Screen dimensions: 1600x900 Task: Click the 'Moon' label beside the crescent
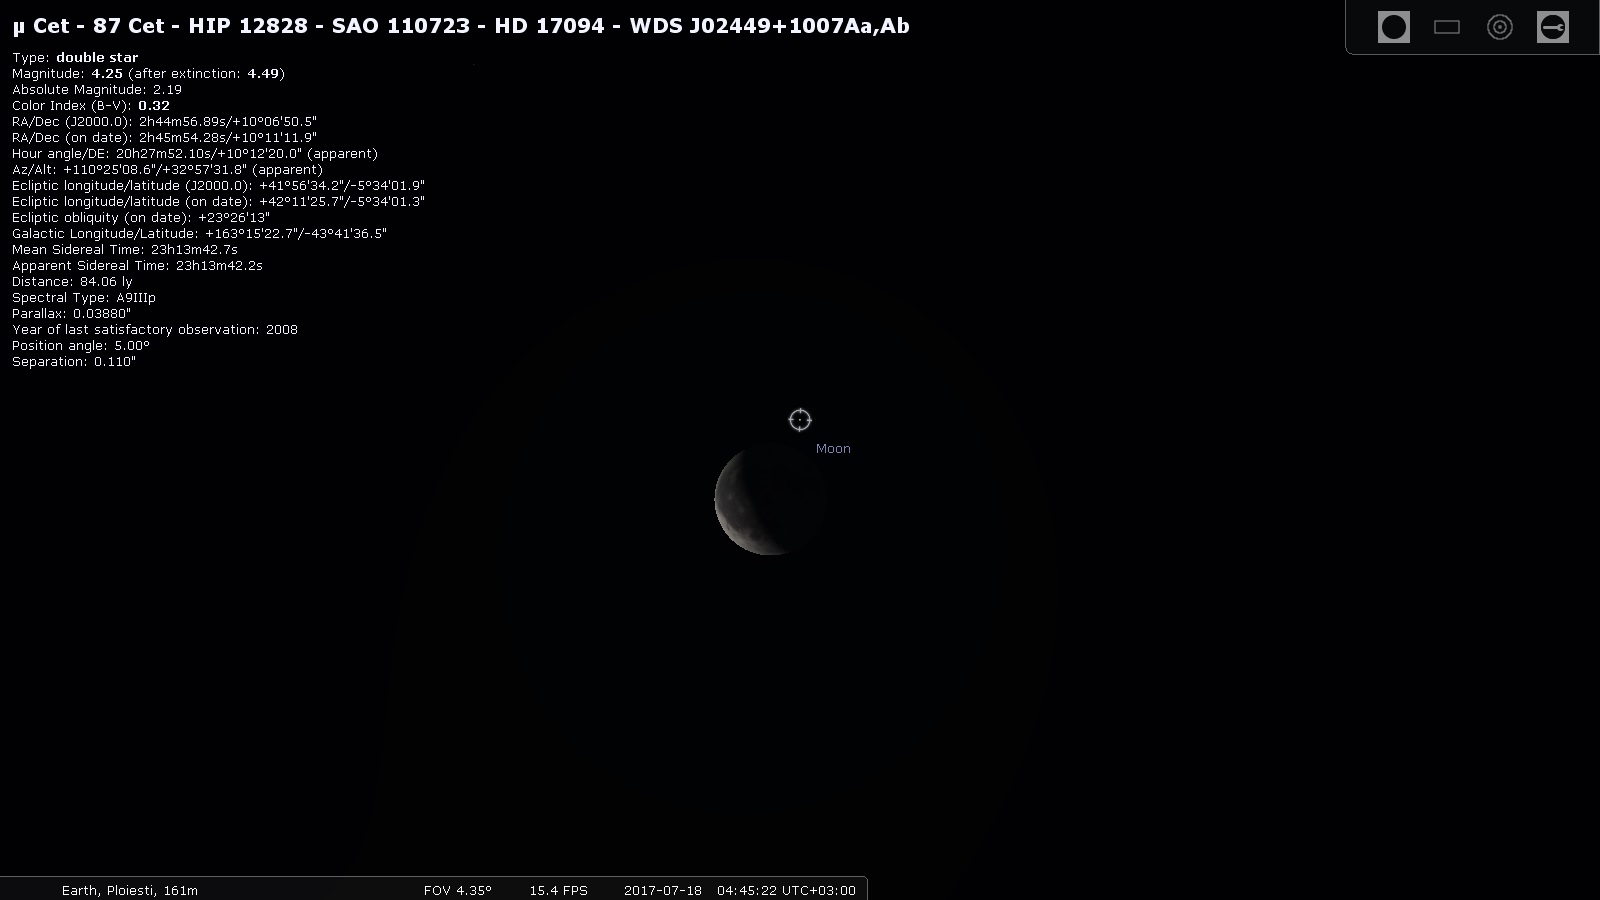coord(833,449)
